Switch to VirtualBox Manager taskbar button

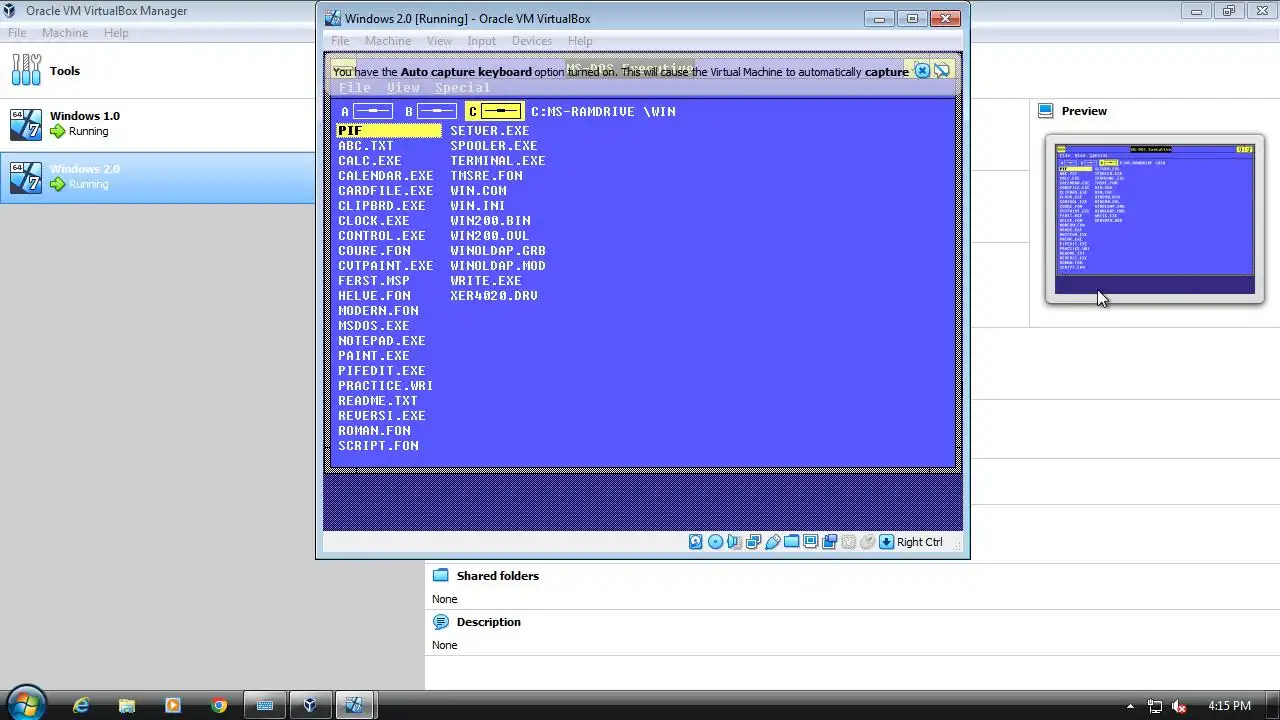coord(310,705)
